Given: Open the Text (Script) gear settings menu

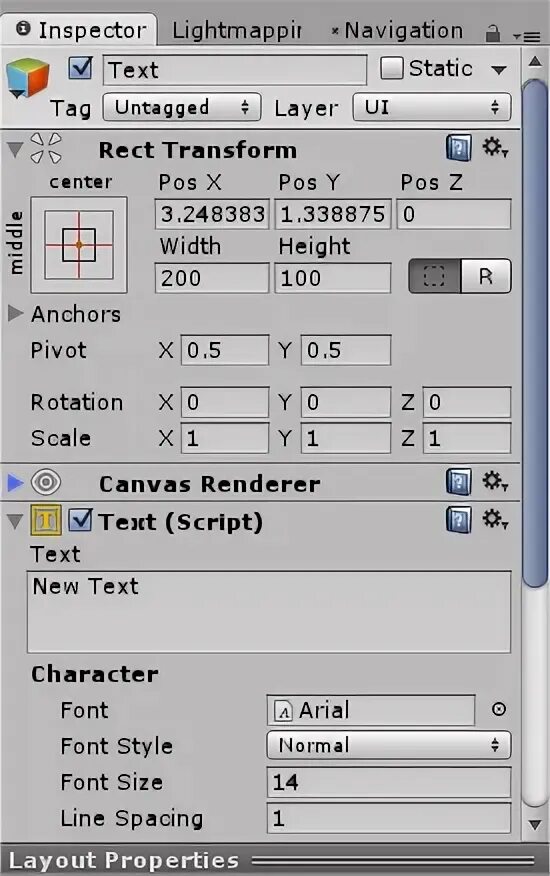Looking at the screenshot, I should click(x=495, y=520).
